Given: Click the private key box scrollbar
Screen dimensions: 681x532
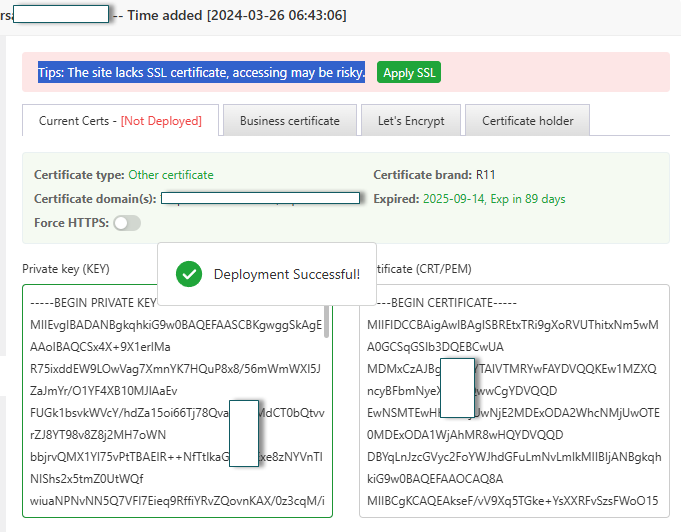Looking at the screenshot, I should click(x=326, y=321).
